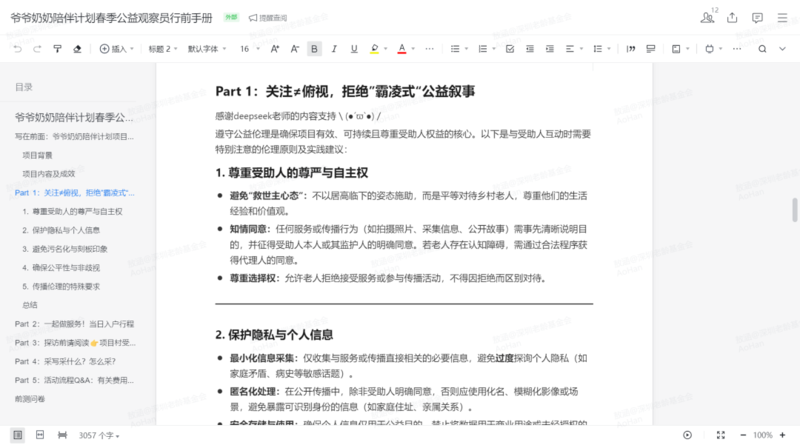800x445 pixels.
Task: Jump to 5. 传播伦理的特殊要求 in outline
Action: point(61,286)
